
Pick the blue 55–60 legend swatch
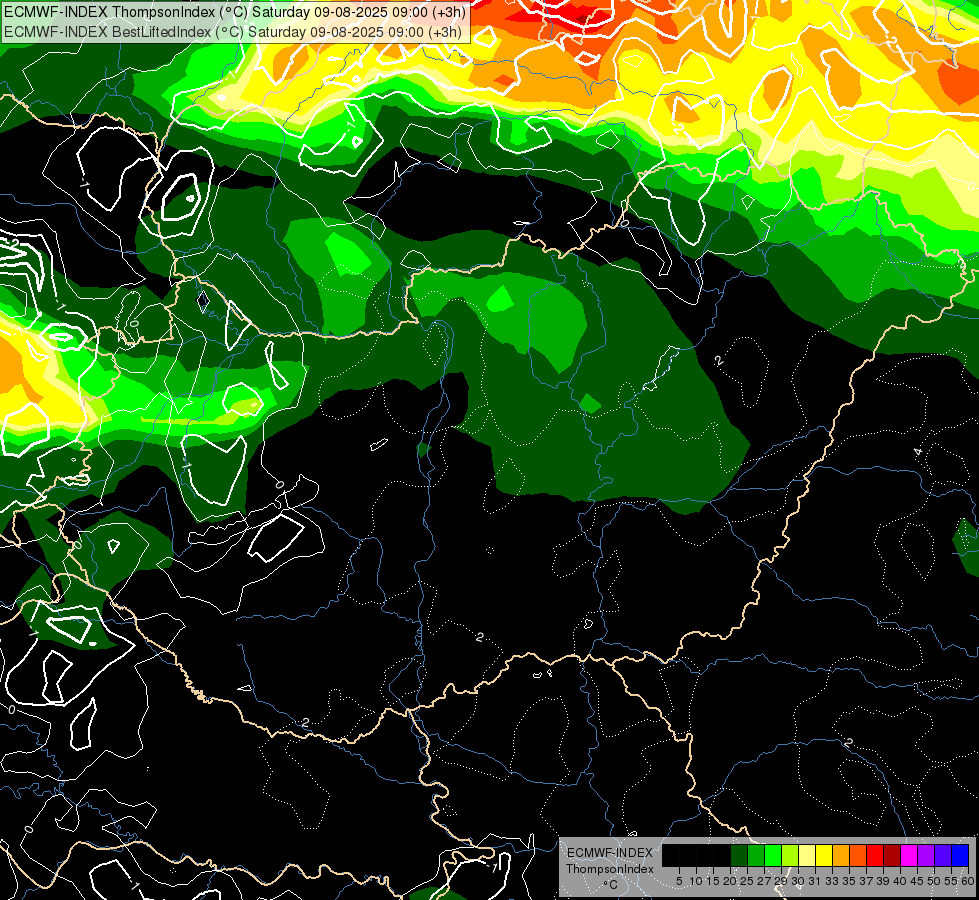pyautogui.click(x=959, y=856)
